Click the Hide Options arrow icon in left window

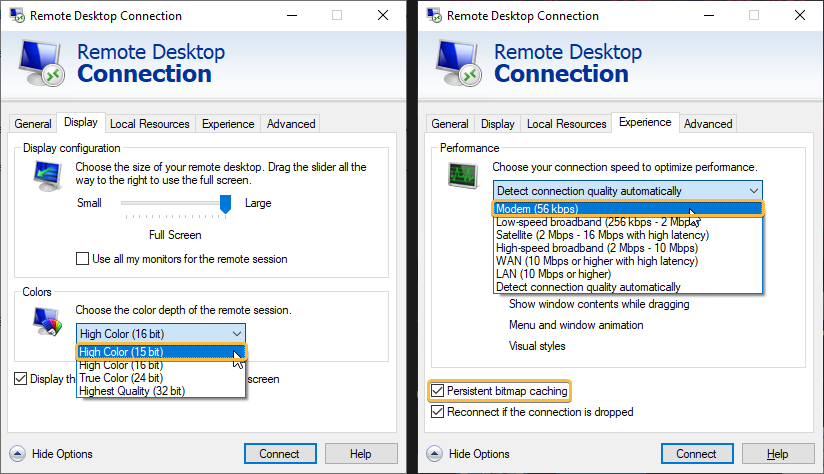[x=17, y=454]
